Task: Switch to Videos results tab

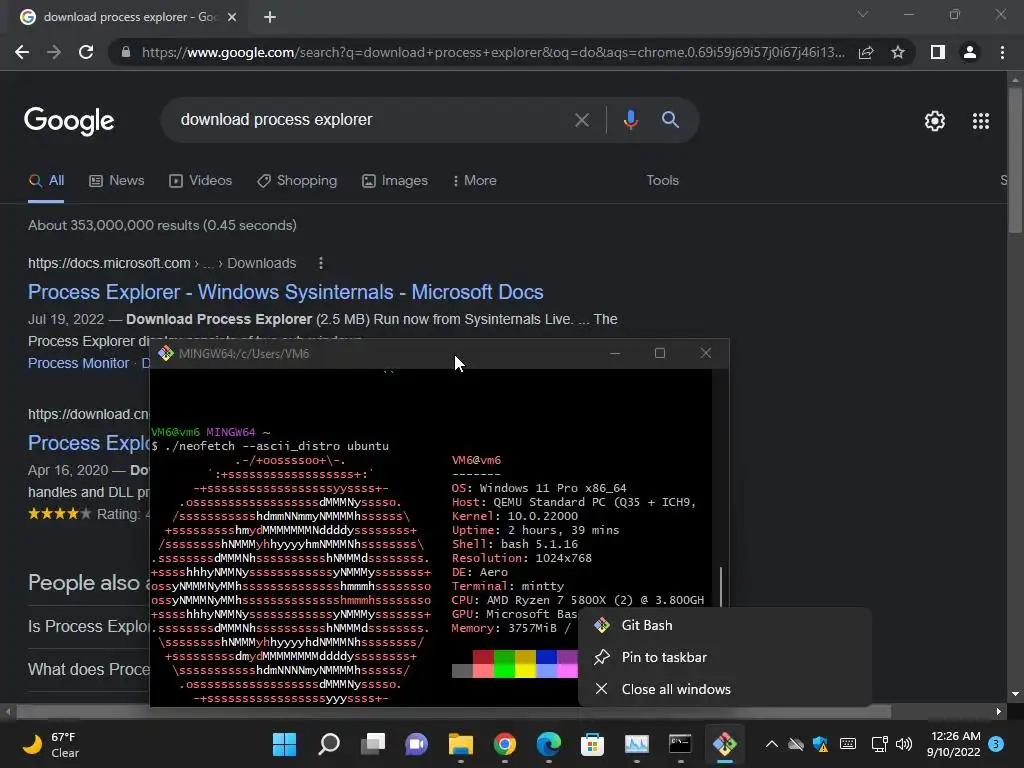Action: click(x=200, y=181)
